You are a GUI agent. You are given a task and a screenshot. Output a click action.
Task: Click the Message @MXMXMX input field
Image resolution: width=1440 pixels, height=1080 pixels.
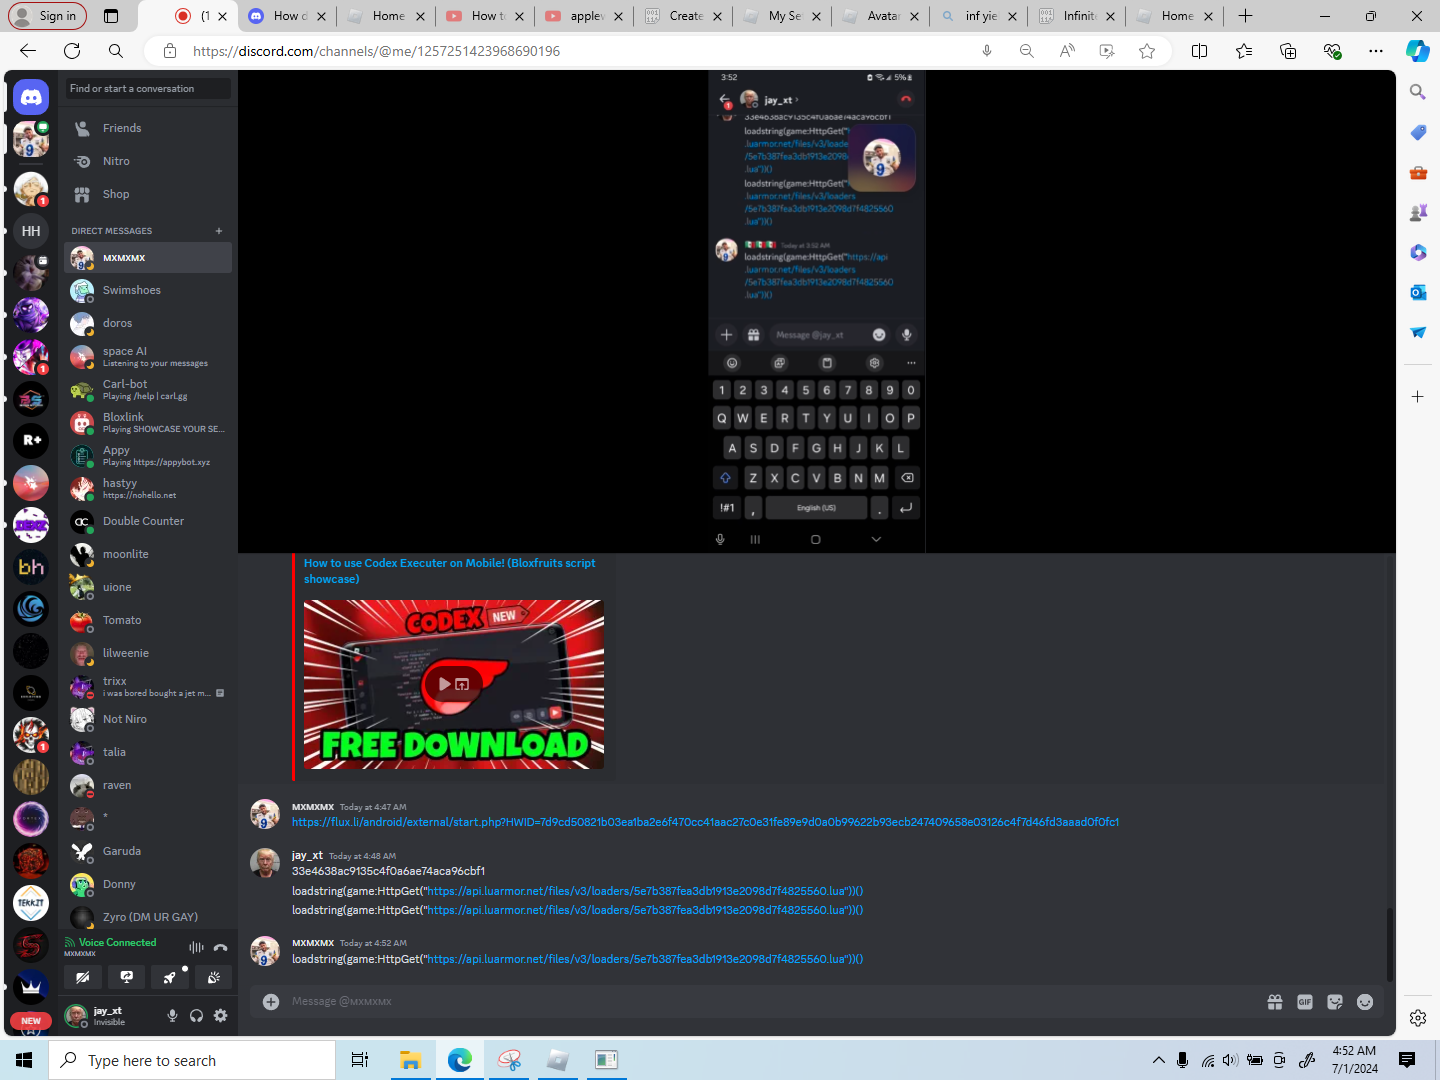770,1001
